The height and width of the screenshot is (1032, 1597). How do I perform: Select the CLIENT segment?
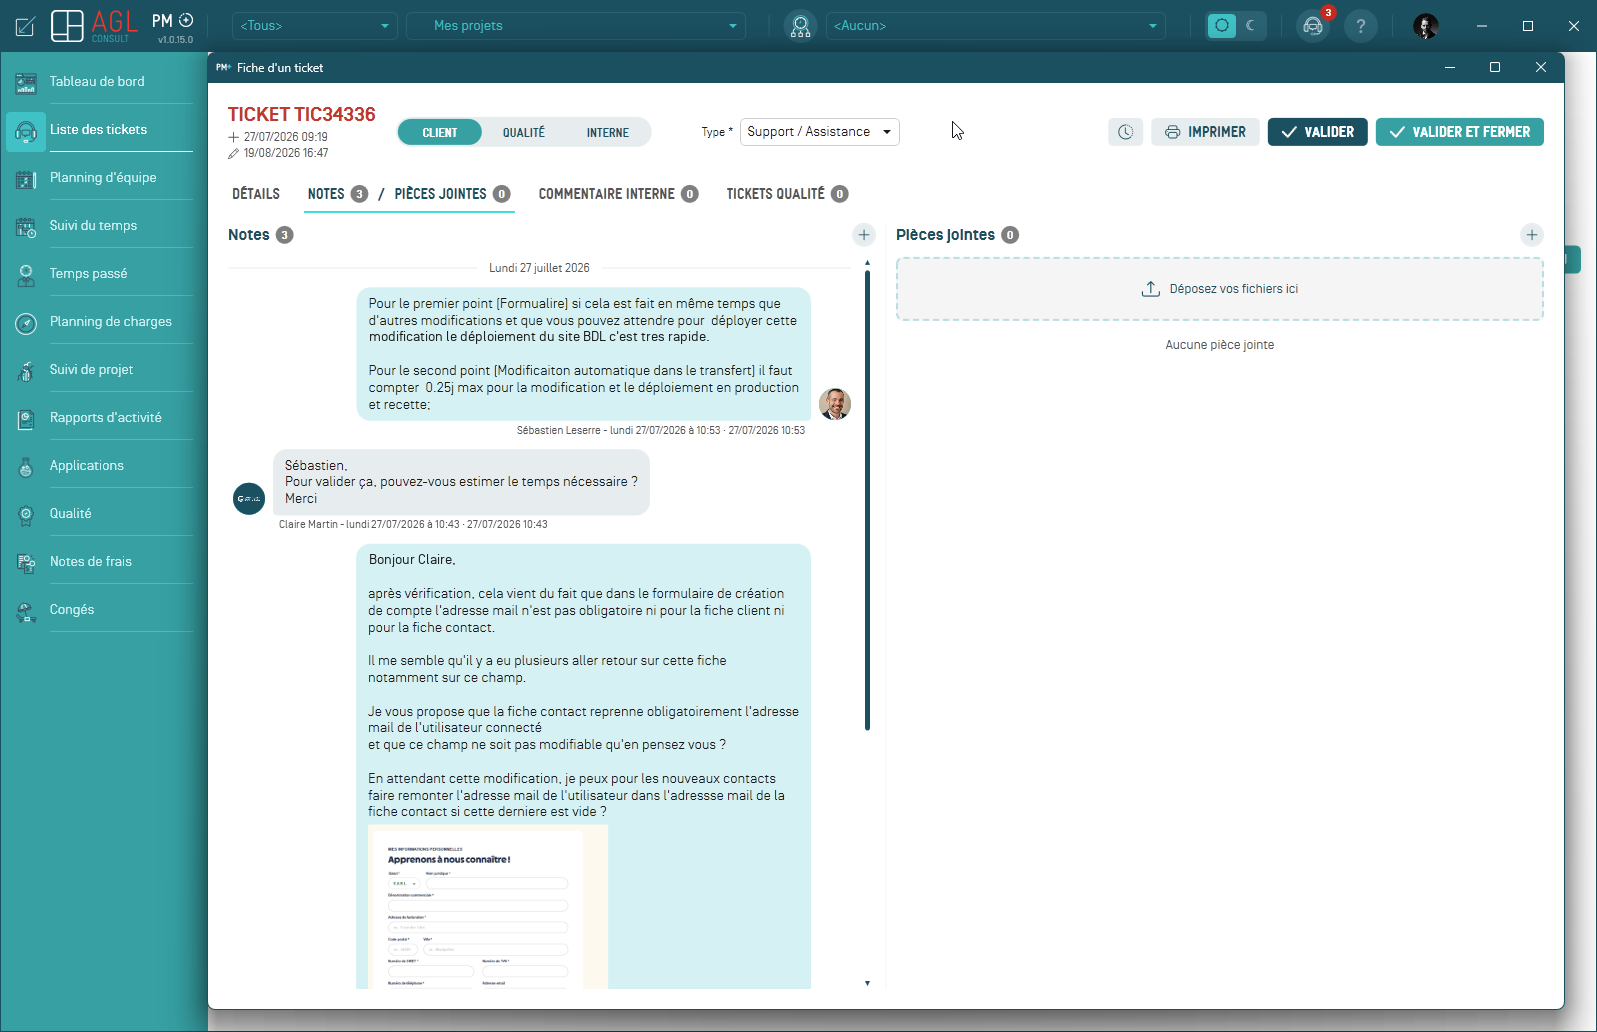440,132
